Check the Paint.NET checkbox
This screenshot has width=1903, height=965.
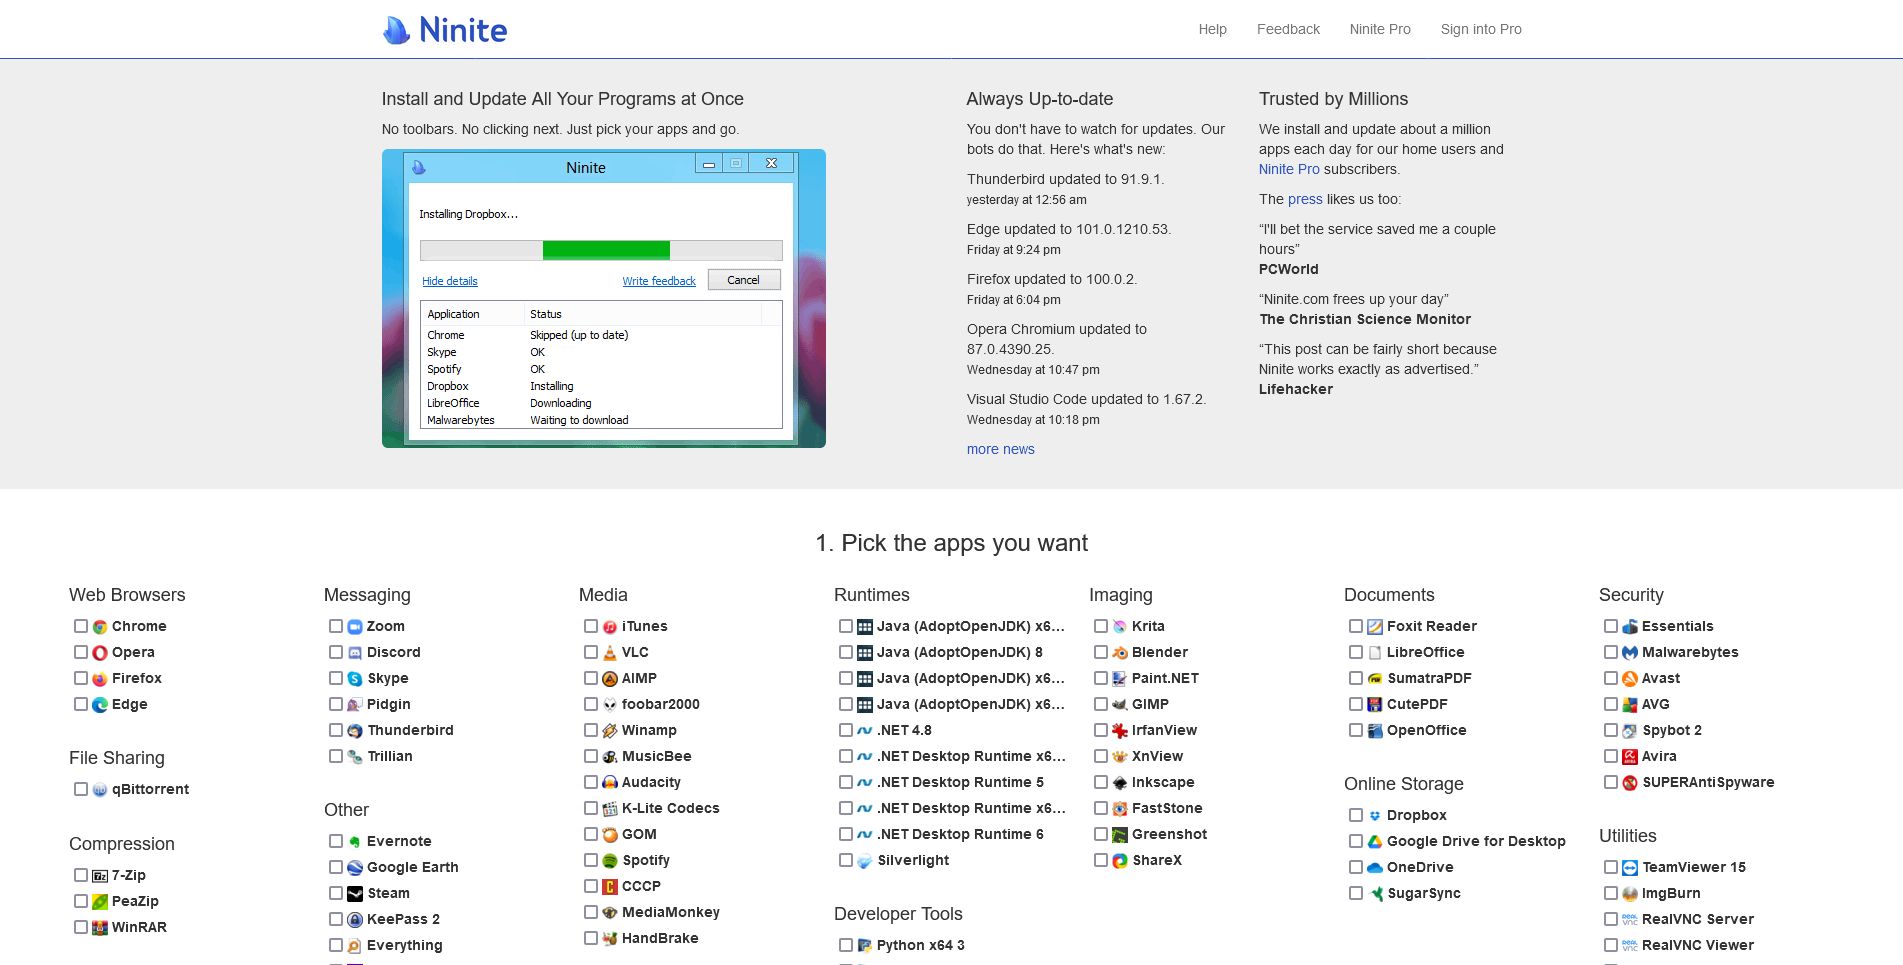tap(1101, 678)
